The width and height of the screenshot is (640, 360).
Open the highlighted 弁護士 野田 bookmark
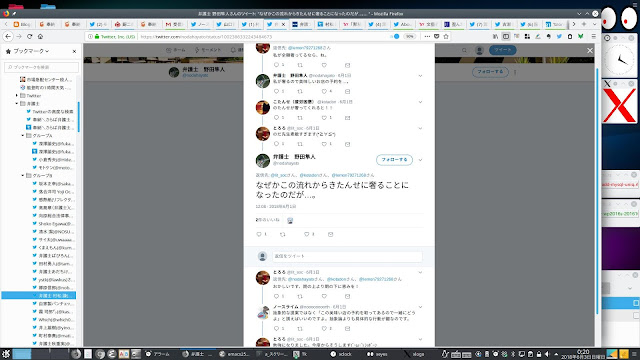tap(39, 295)
